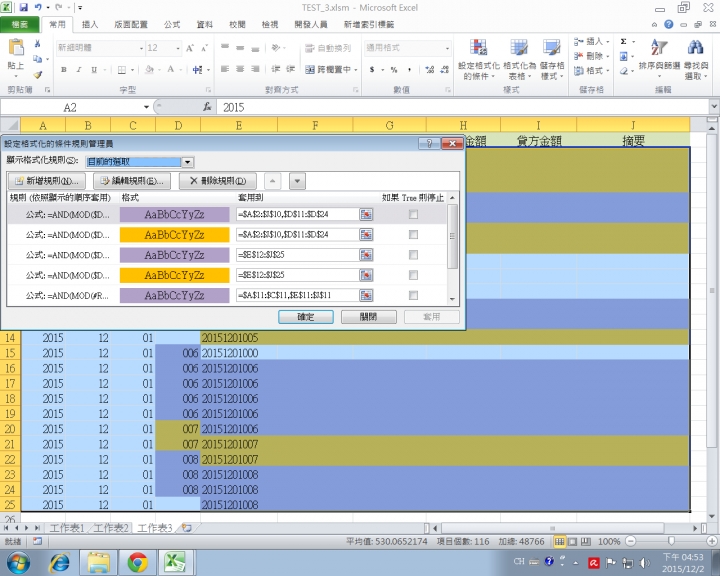The height and width of the screenshot is (576, 720).
Task: Switch to the Data (資料) ribbon tab
Action: (204, 24)
